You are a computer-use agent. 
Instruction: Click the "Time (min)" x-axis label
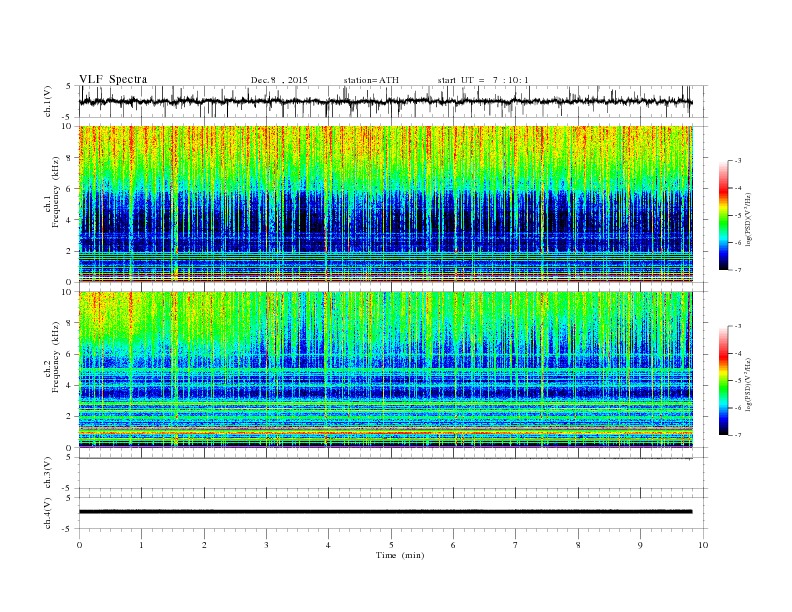click(400, 555)
